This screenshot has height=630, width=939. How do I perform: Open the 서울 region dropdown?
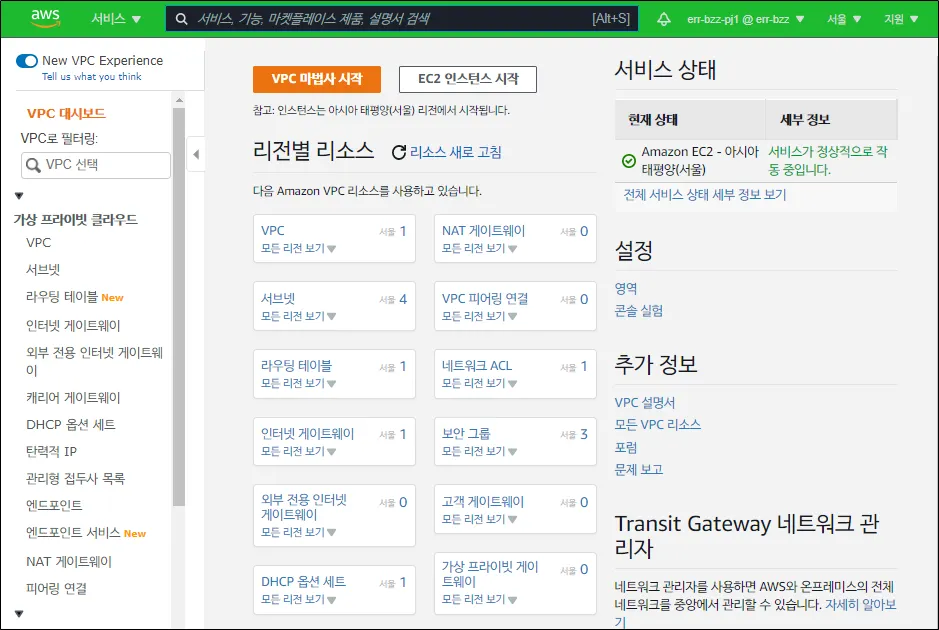[844, 19]
